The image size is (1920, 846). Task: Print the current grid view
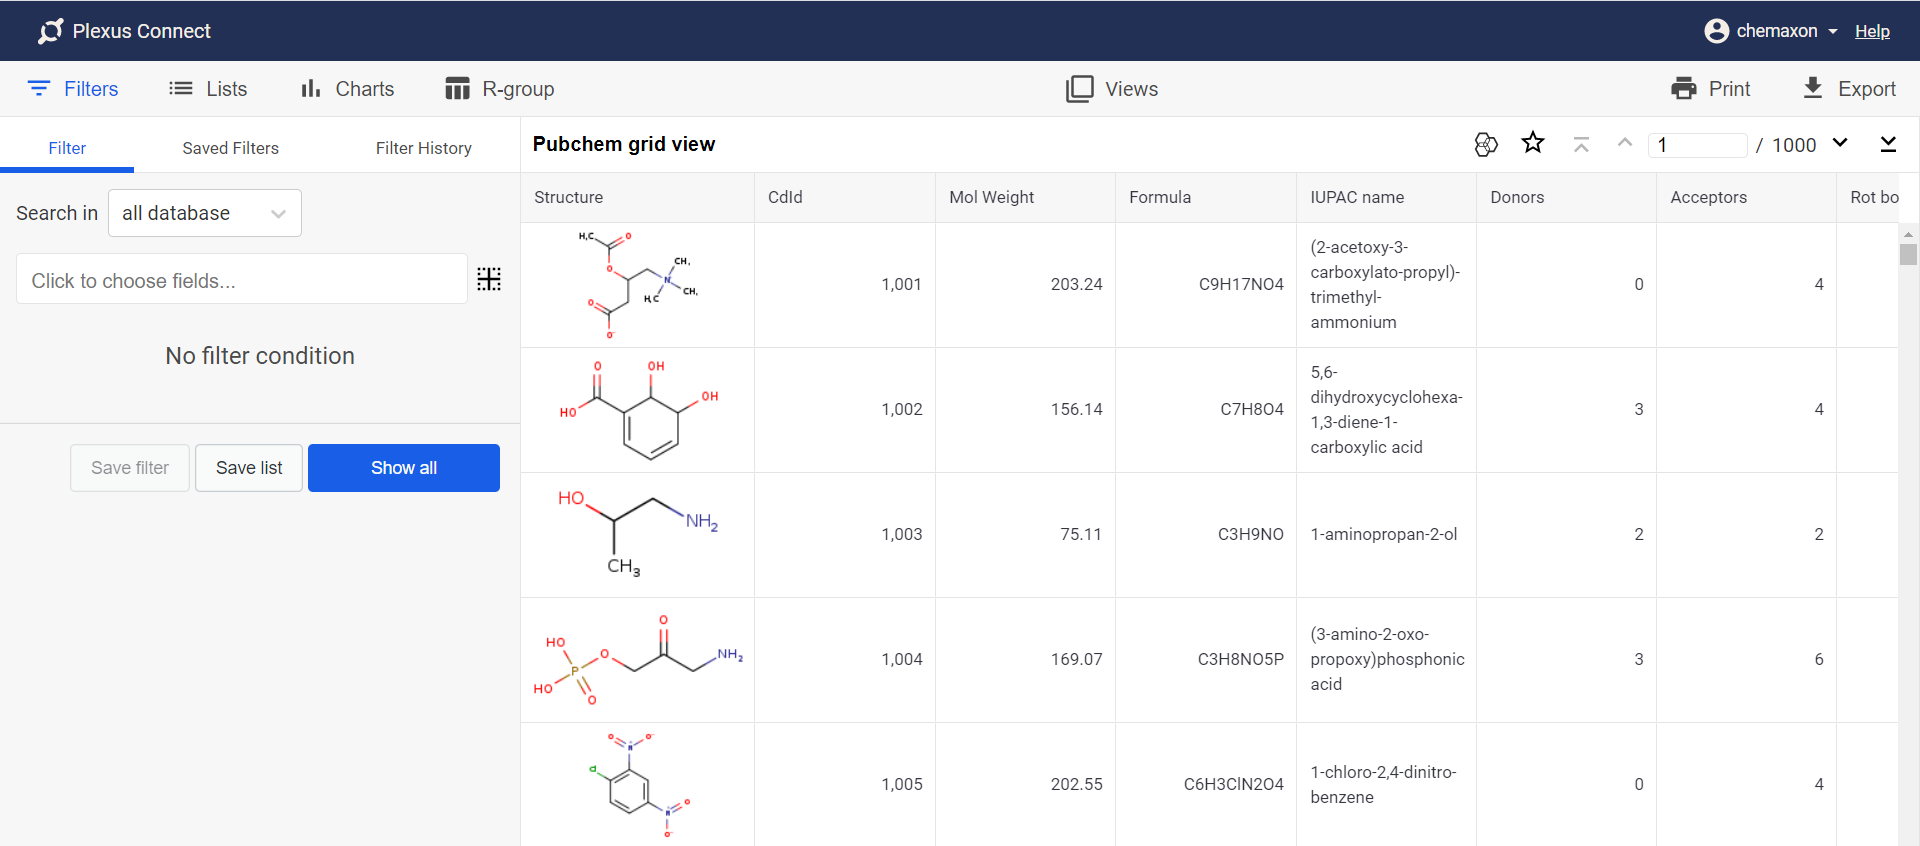point(1710,89)
